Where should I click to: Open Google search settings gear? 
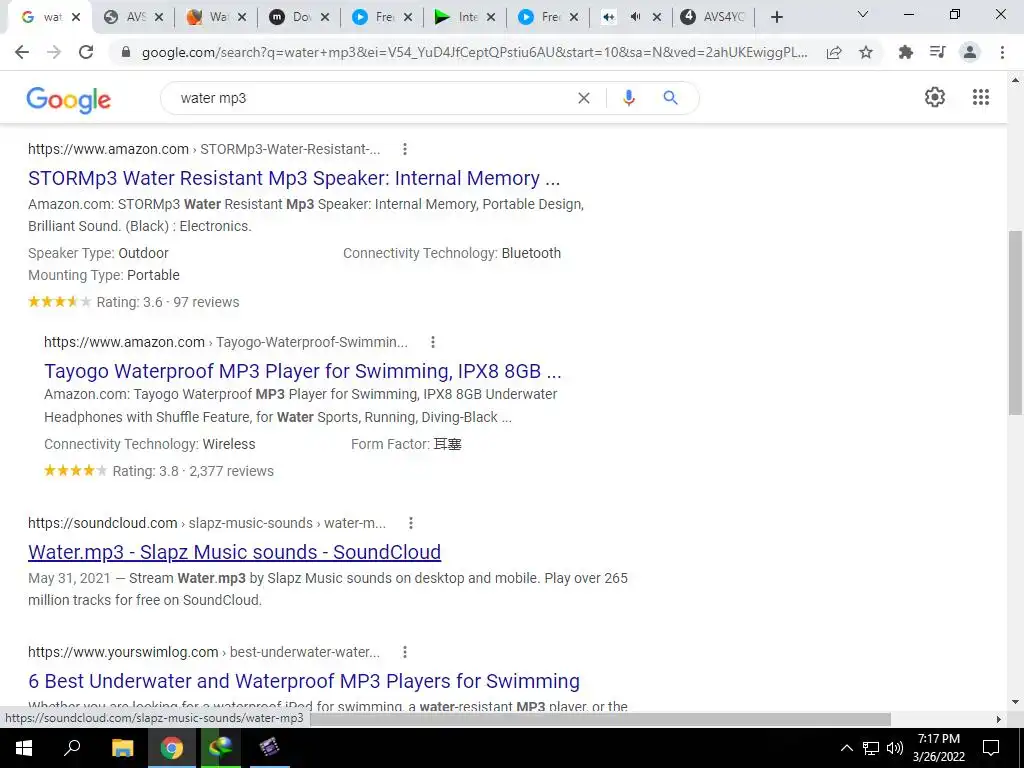[935, 97]
